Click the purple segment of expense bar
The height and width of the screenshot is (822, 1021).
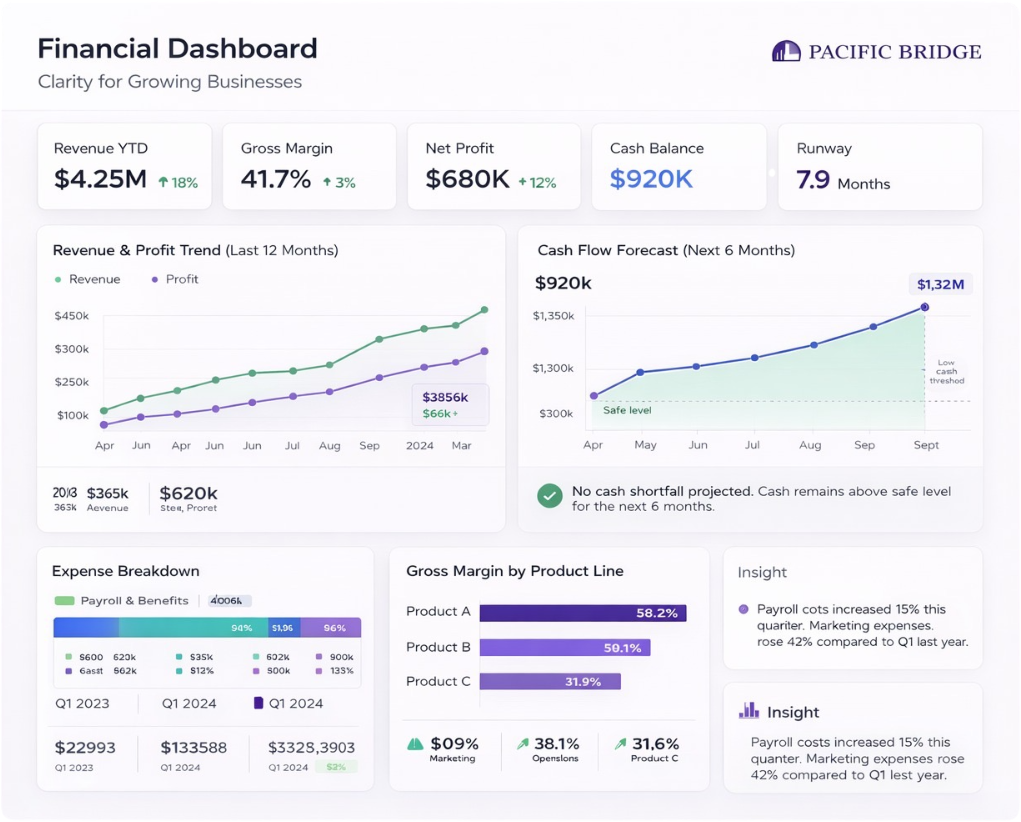tap(330, 628)
